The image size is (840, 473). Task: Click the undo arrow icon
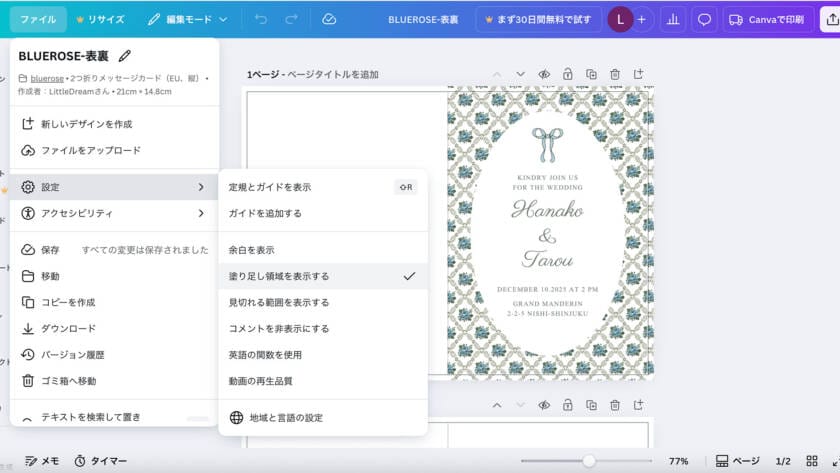(261, 19)
